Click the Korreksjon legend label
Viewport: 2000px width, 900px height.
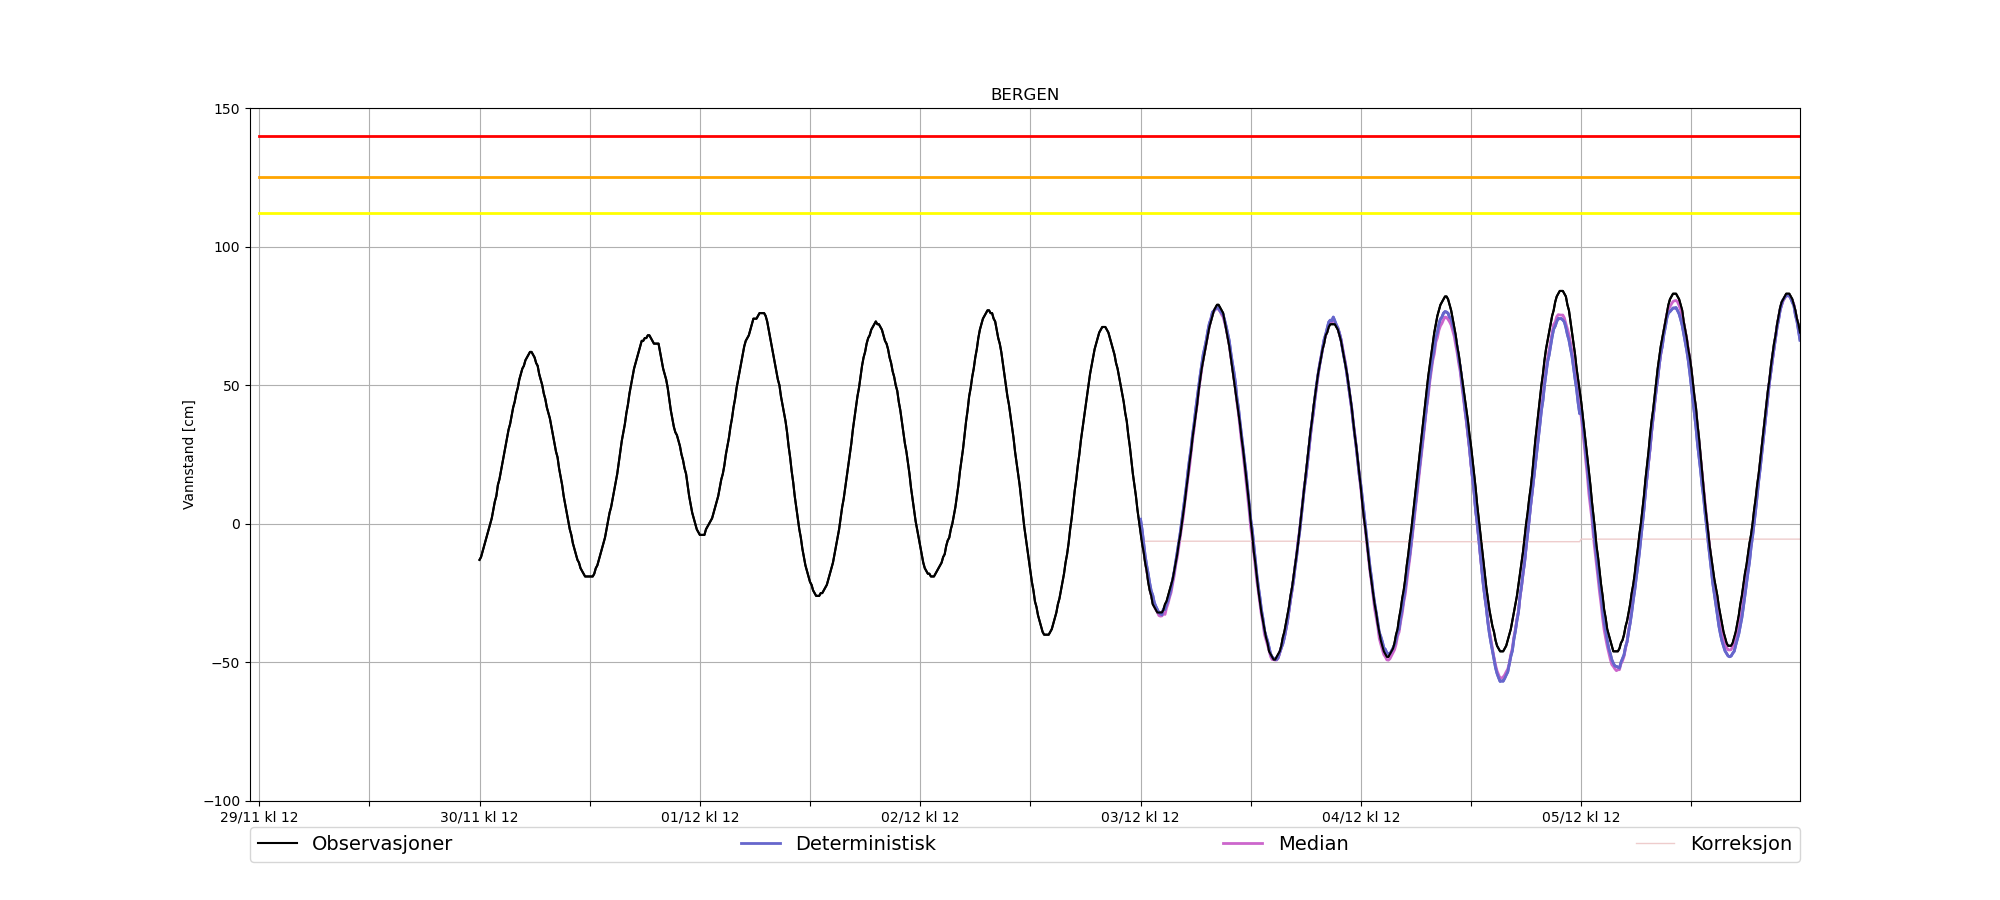click(x=1740, y=844)
